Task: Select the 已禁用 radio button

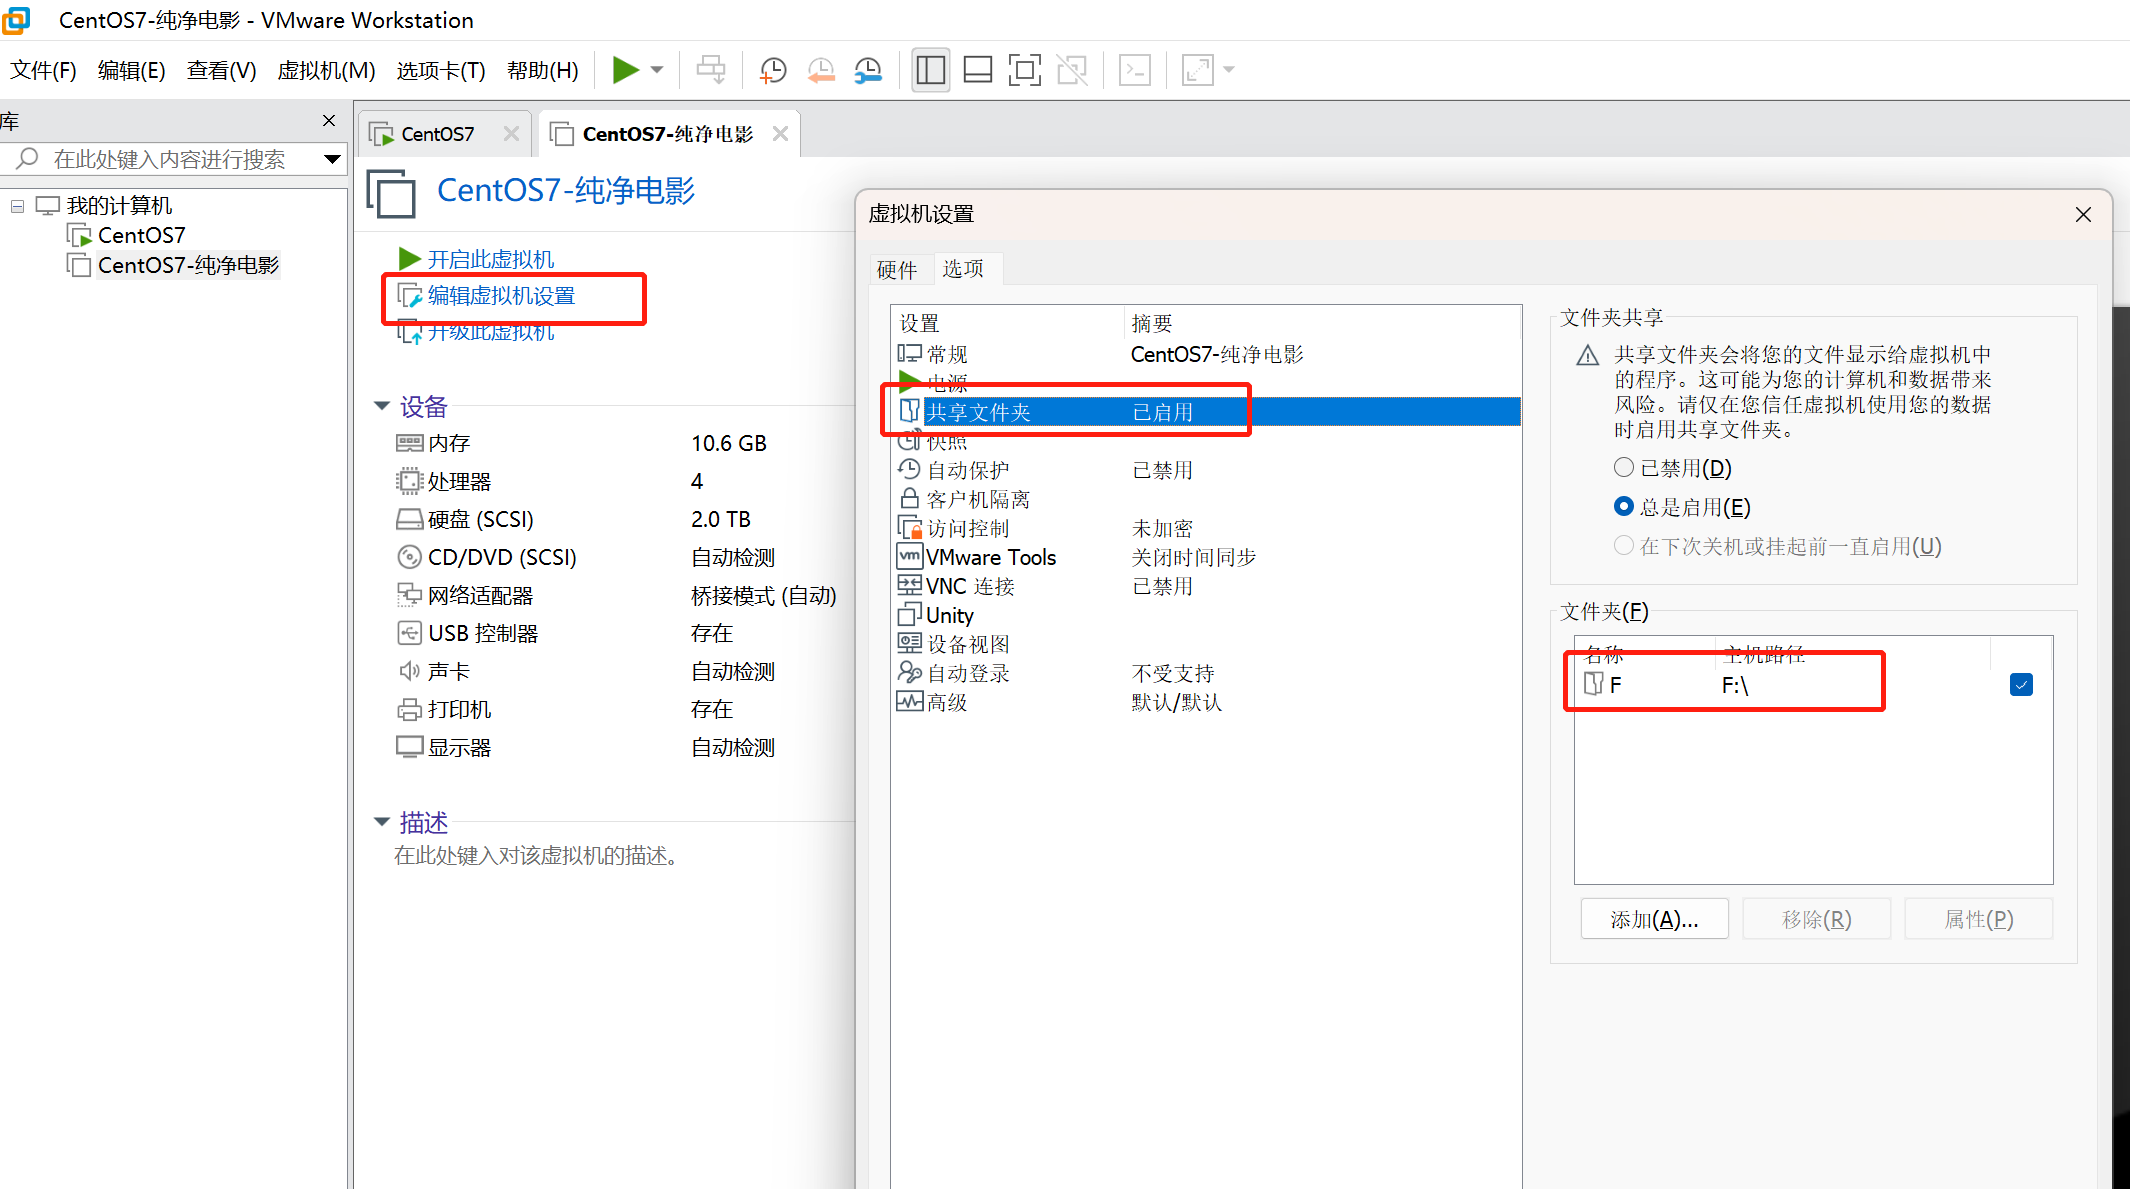Action: pyautogui.click(x=1624, y=468)
